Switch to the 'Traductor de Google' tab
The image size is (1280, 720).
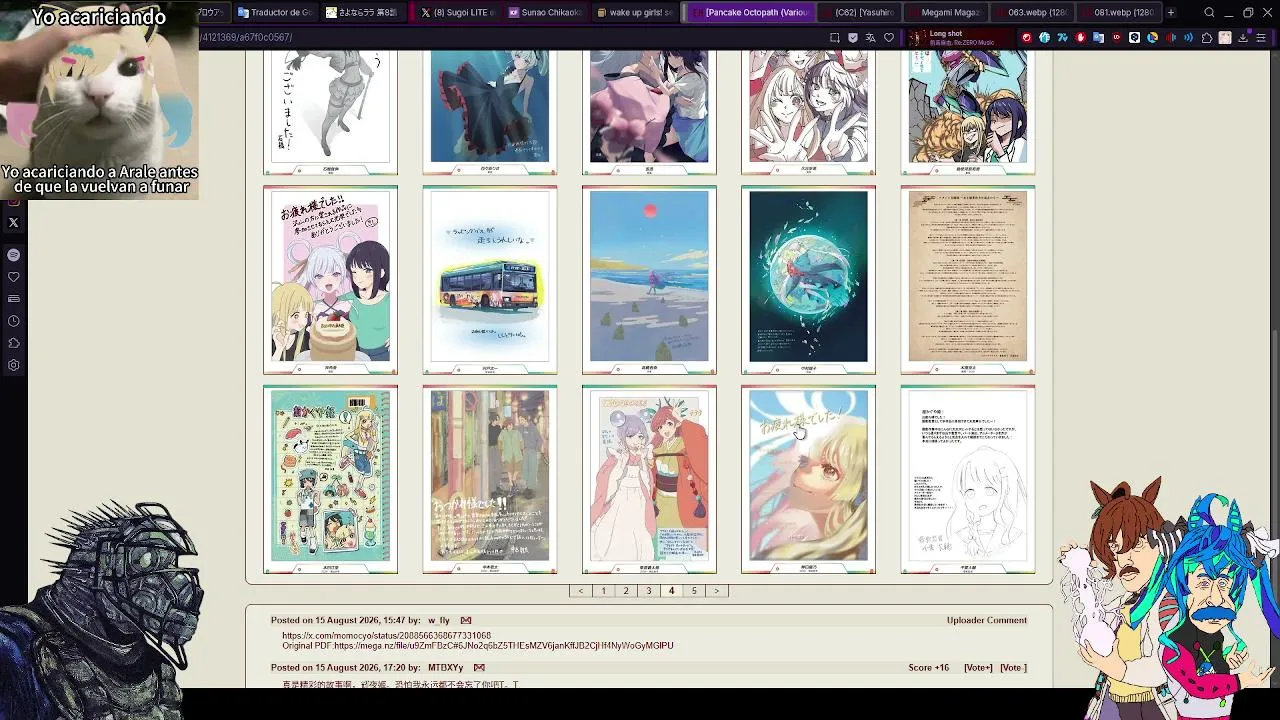pos(275,13)
